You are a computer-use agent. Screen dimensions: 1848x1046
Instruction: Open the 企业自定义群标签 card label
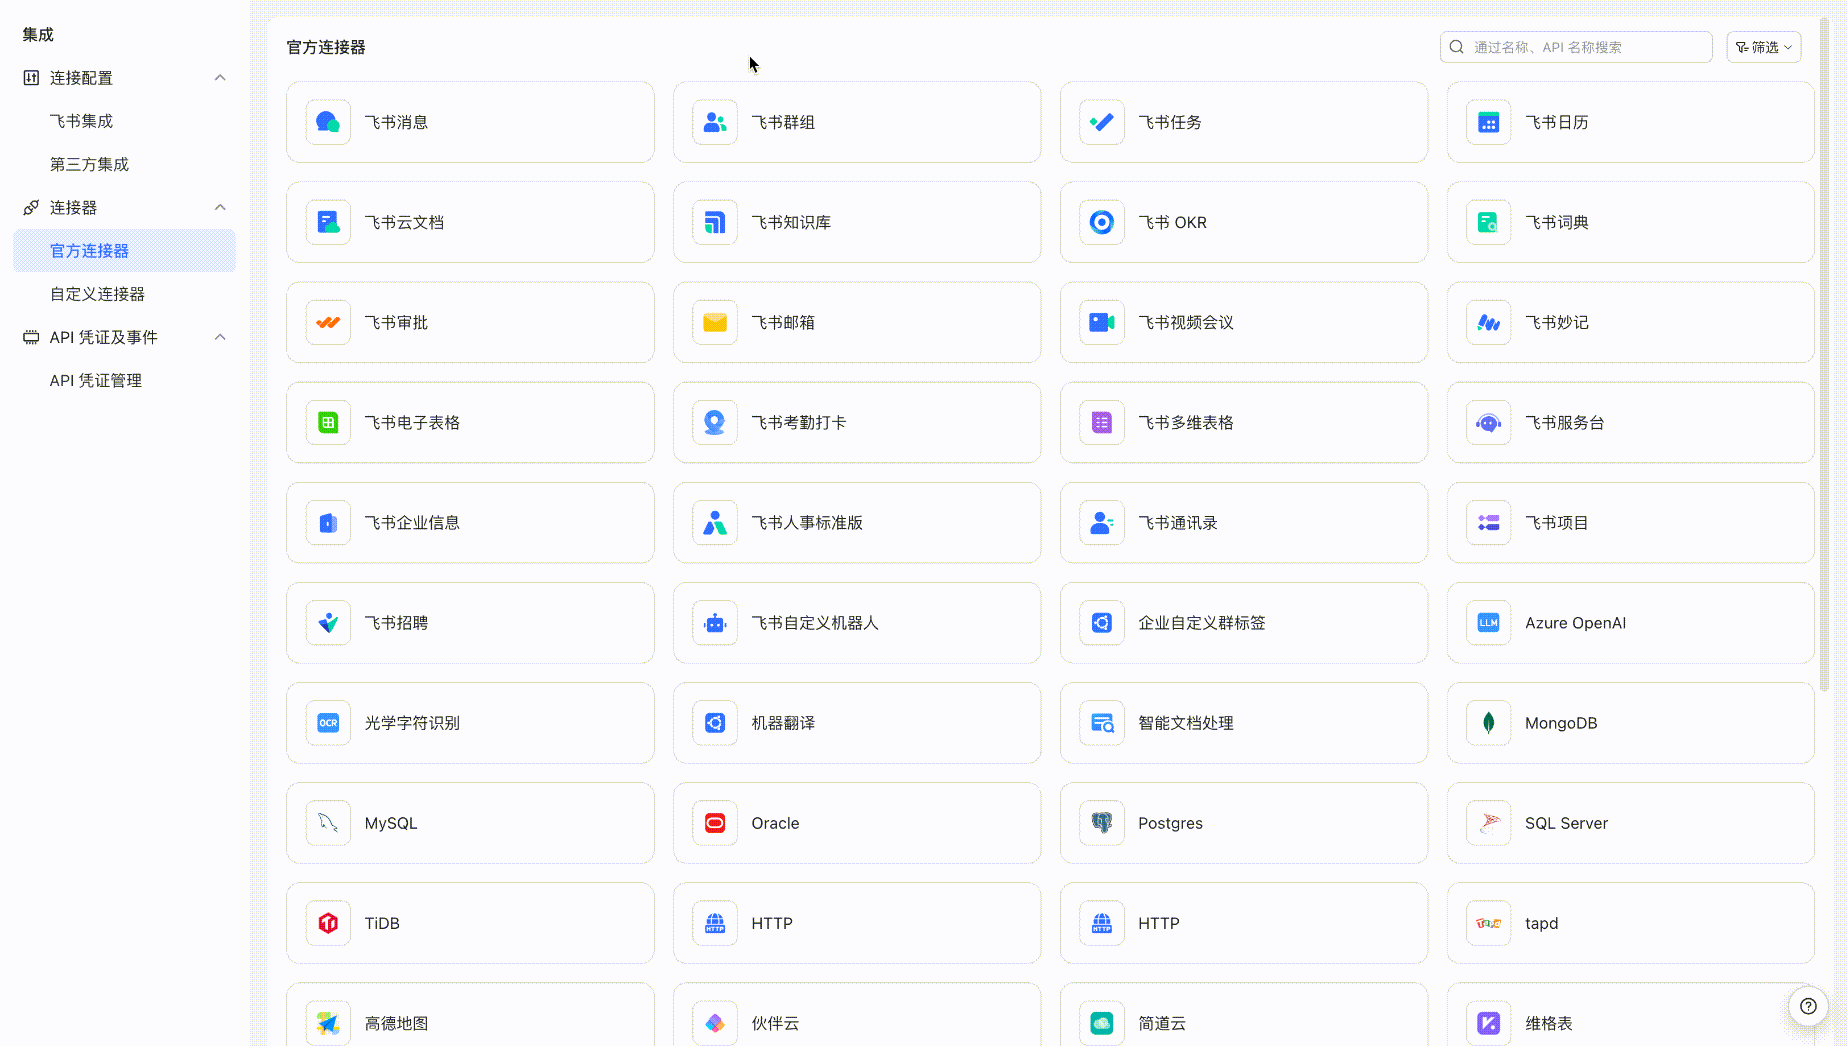1202,622
